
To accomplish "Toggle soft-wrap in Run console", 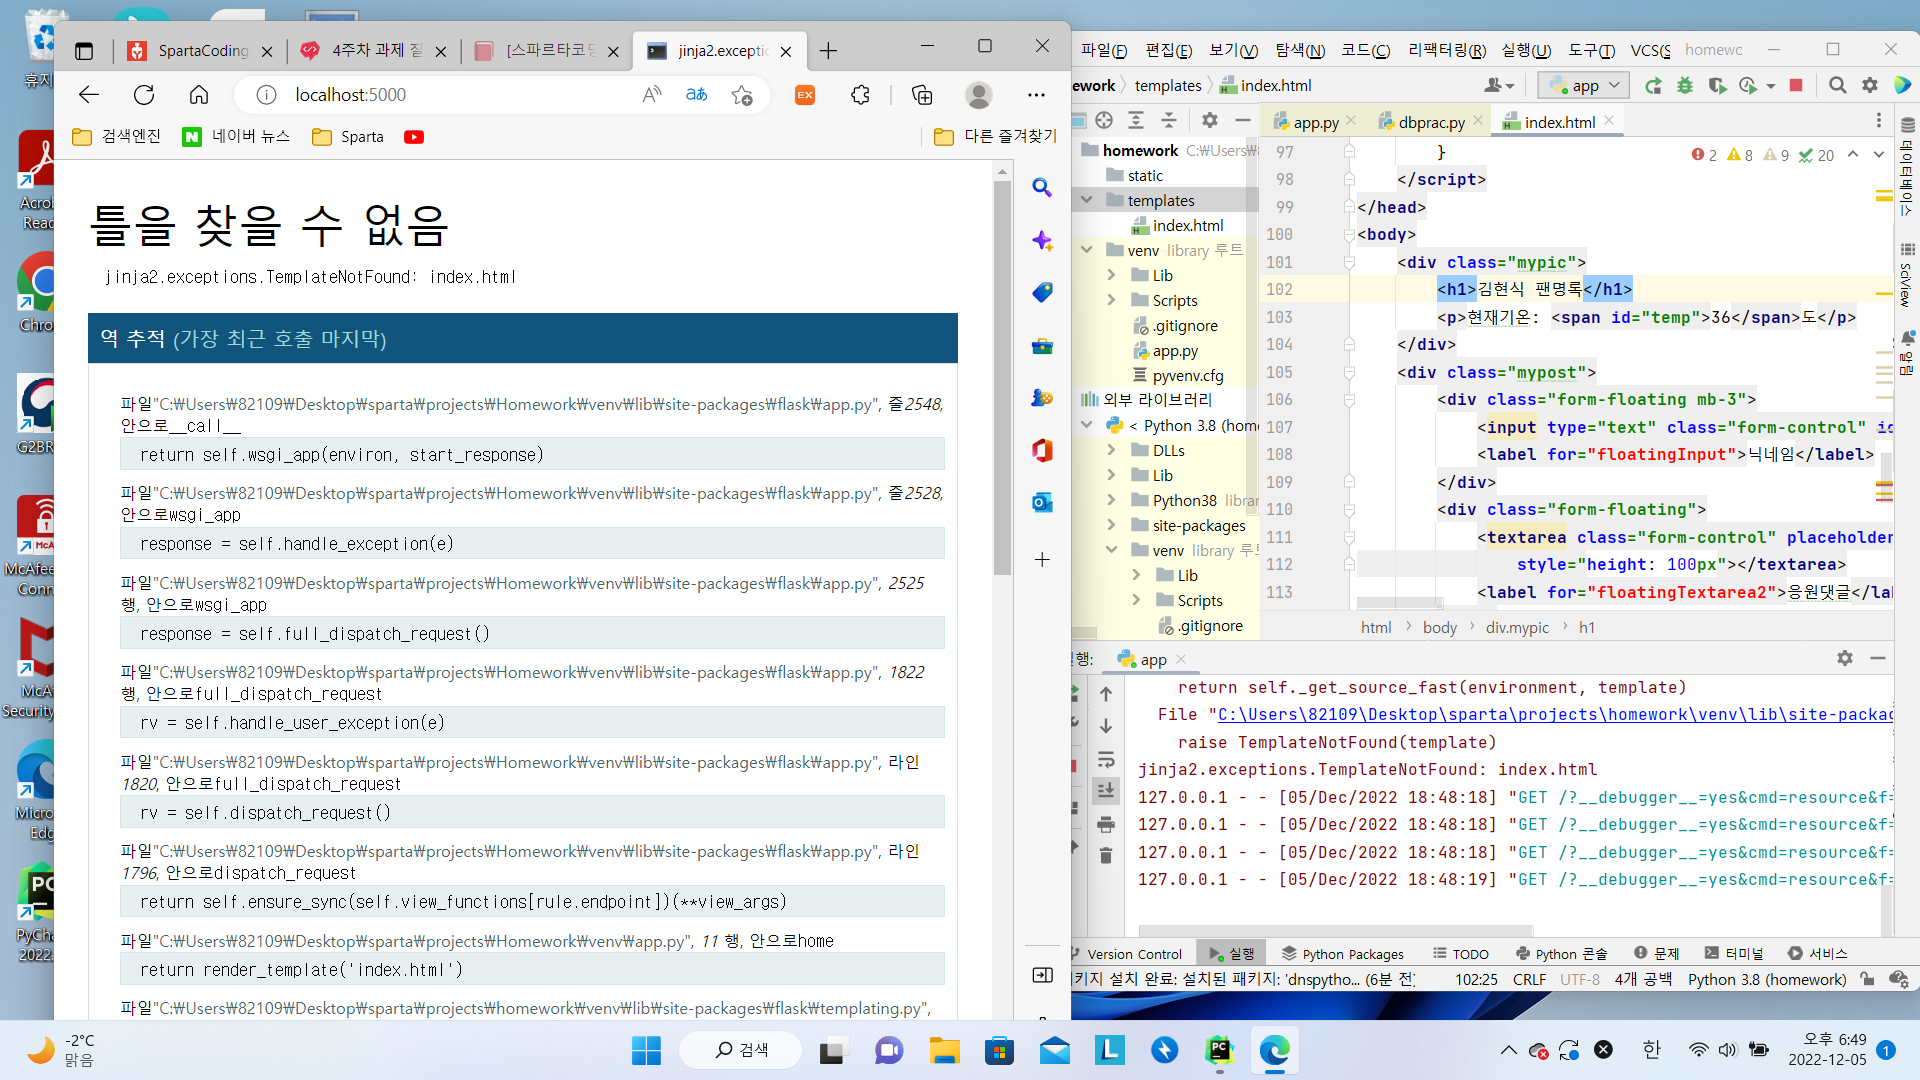I will tap(1106, 759).
